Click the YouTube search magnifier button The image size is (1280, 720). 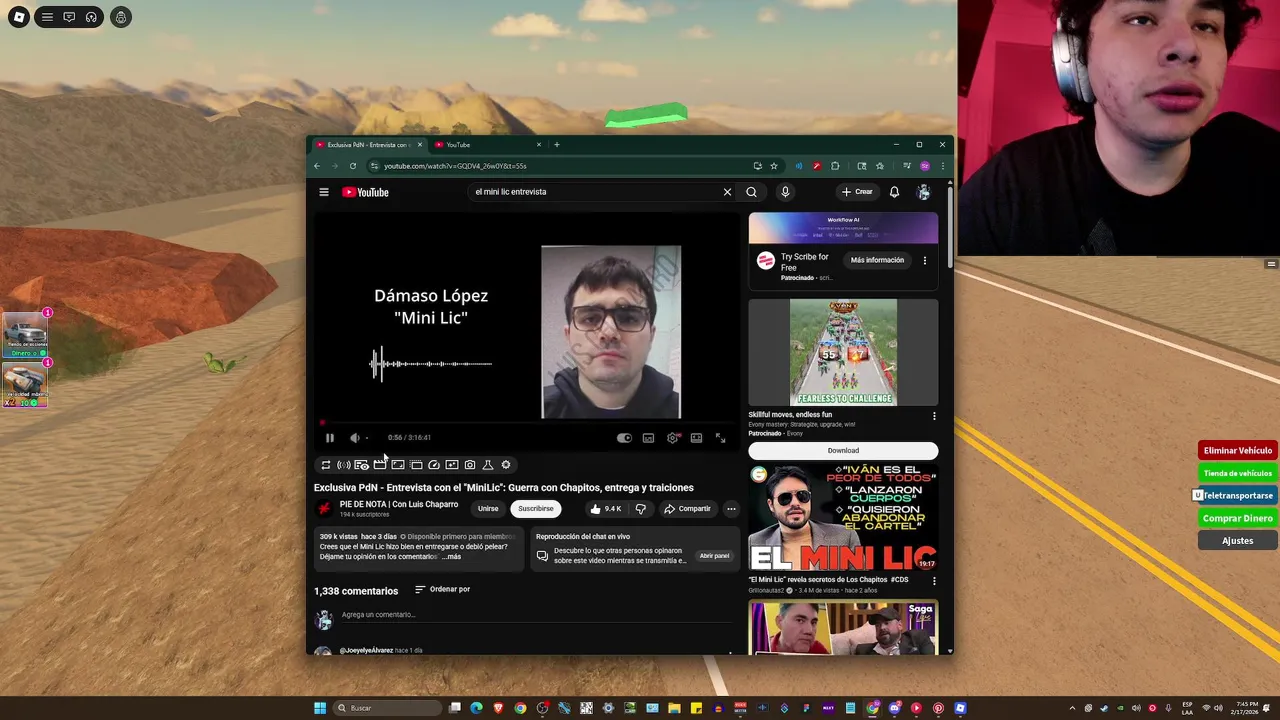(x=751, y=192)
